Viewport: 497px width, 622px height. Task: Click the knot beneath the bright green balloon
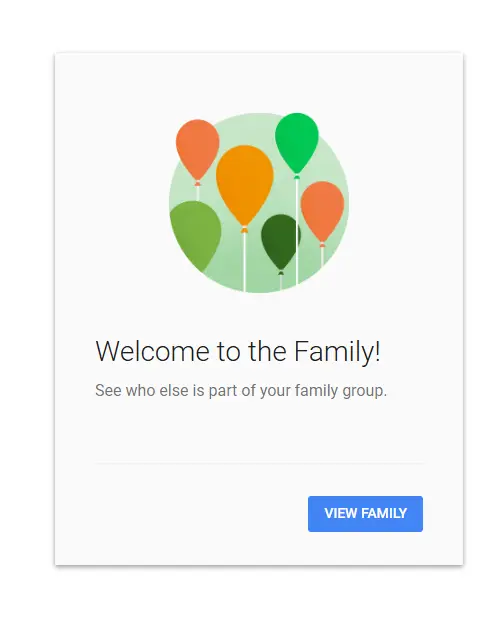[x=297, y=176]
